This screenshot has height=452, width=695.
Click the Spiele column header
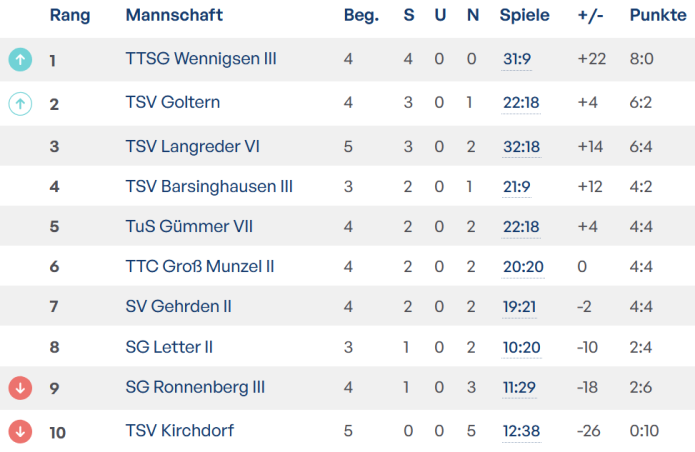(x=524, y=16)
